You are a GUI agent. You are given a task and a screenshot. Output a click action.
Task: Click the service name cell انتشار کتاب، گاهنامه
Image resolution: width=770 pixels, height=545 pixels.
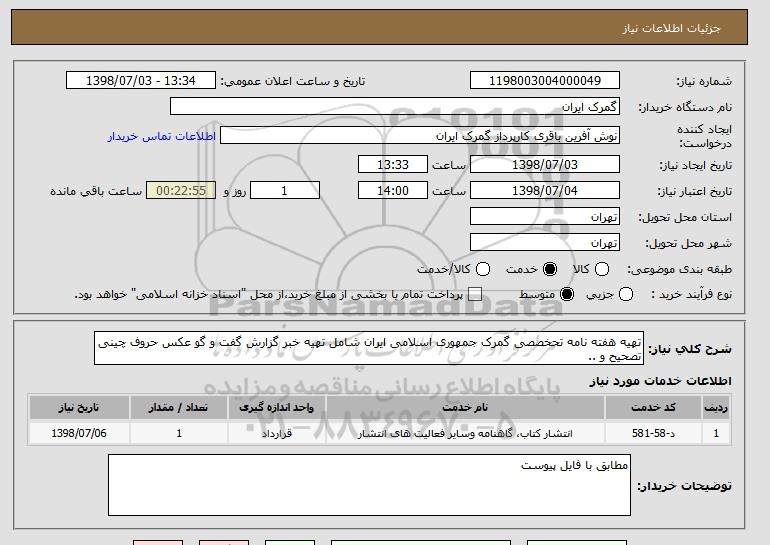pyautogui.click(x=465, y=433)
